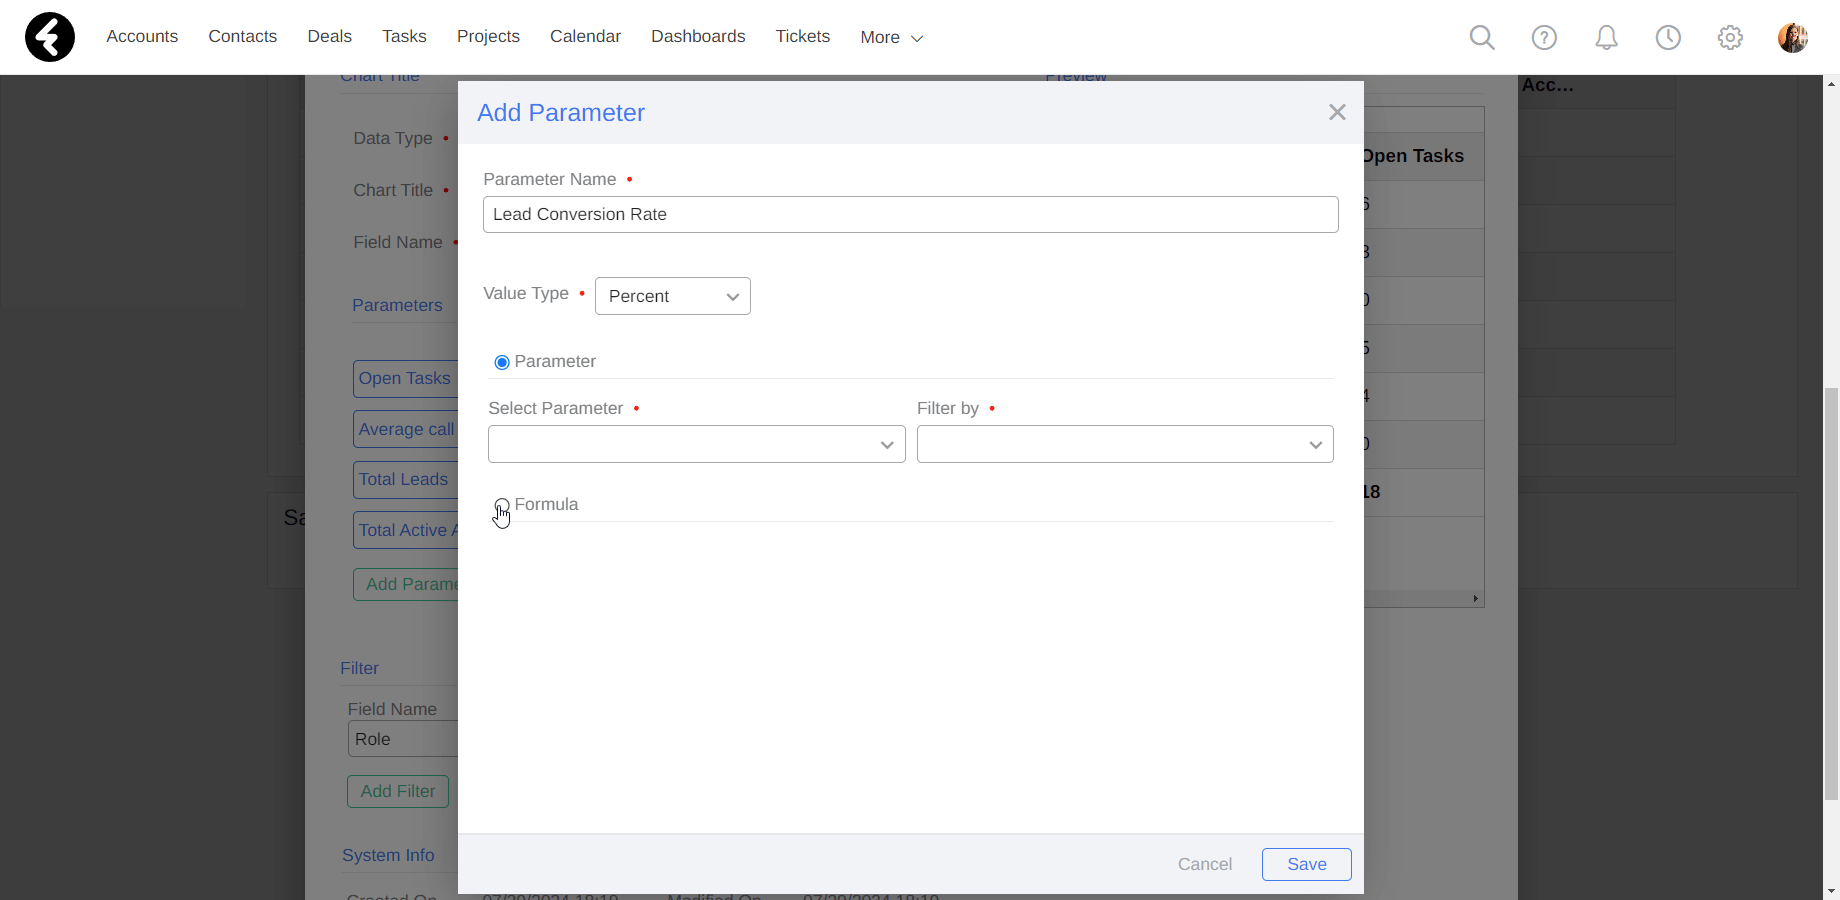The image size is (1840, 900).
Task: Go to Calendar in top navigation
Action: click(585, 36)
